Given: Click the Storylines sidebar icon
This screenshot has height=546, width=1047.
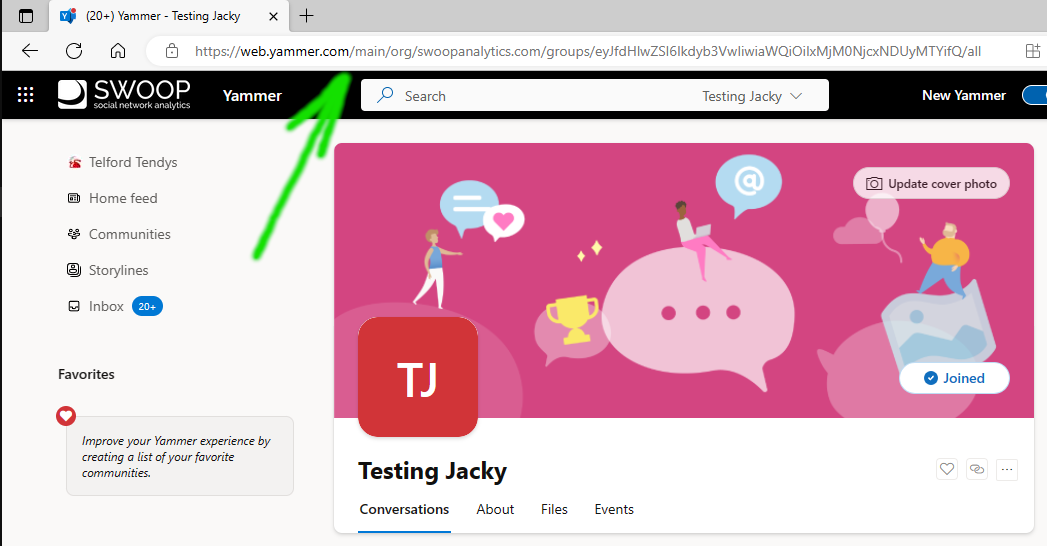Looking at the screenshot, I should [74, 270].
